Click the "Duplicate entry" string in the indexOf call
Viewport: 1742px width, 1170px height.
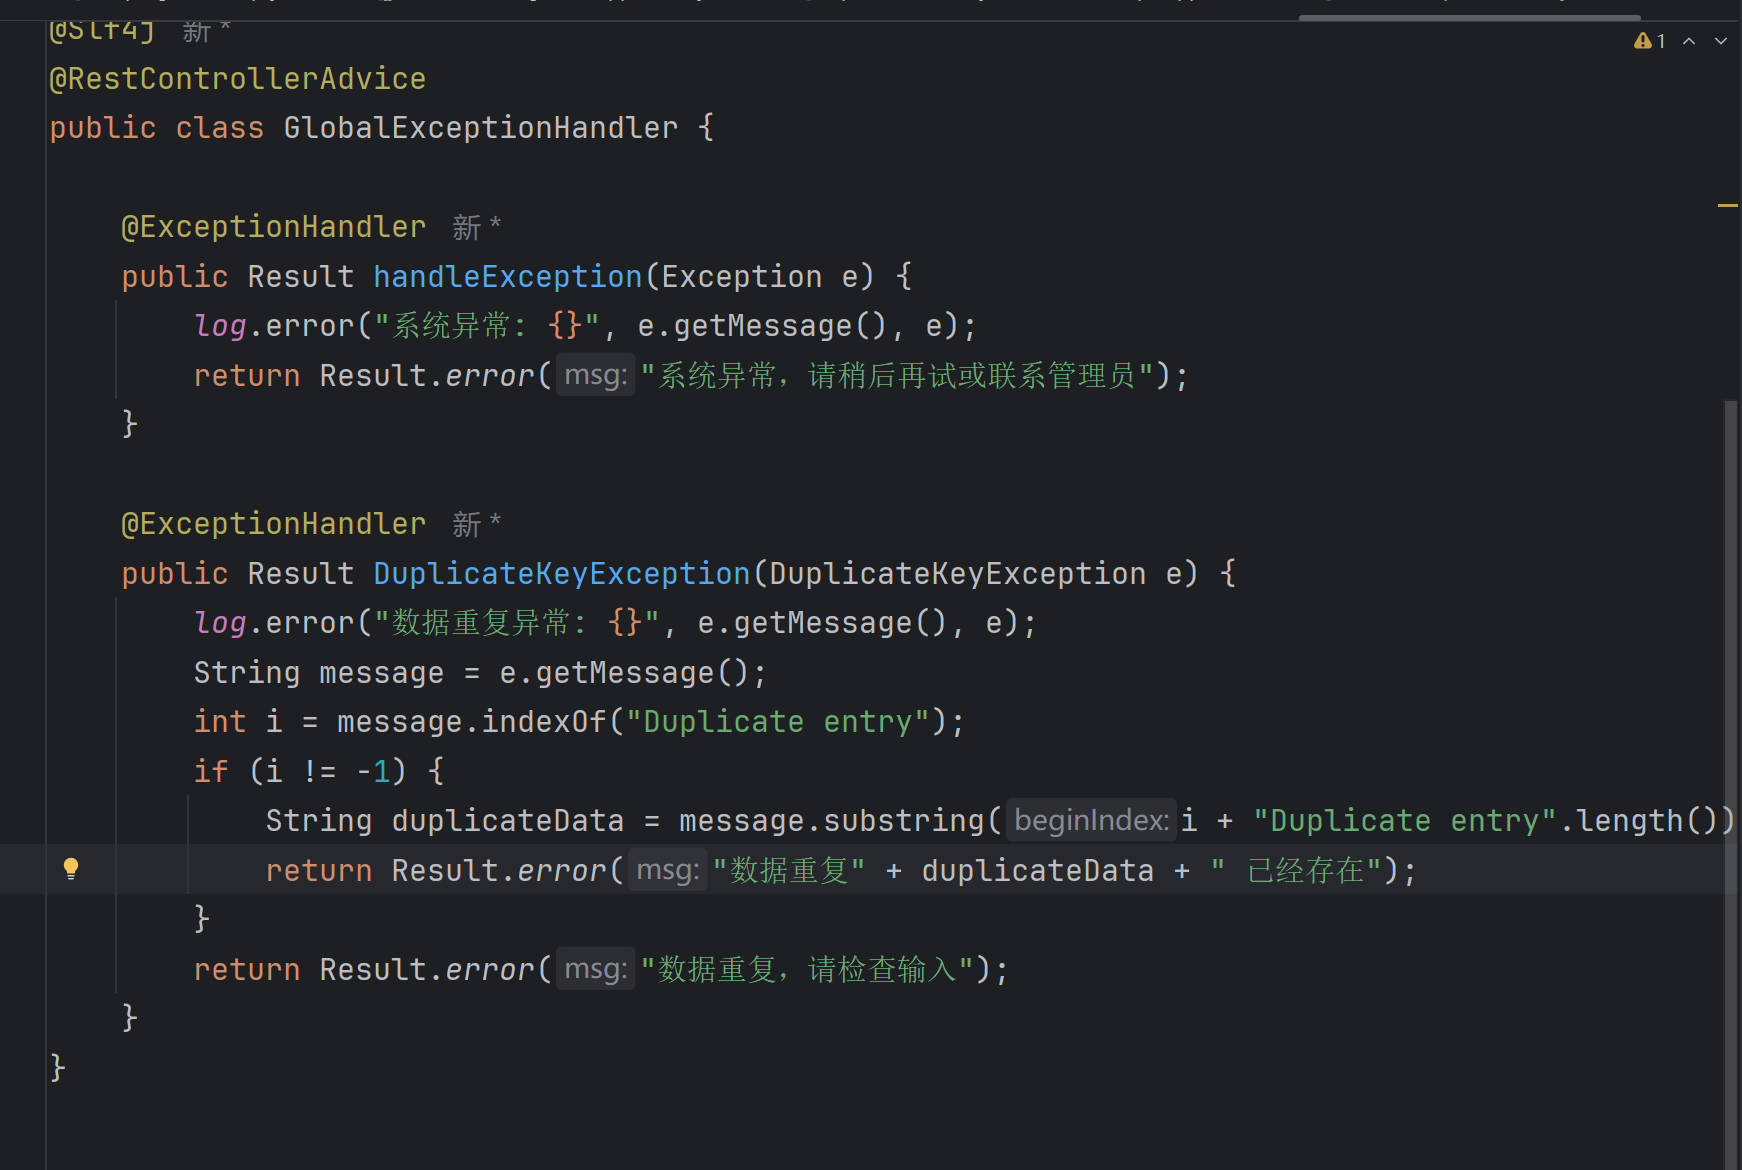777,722
